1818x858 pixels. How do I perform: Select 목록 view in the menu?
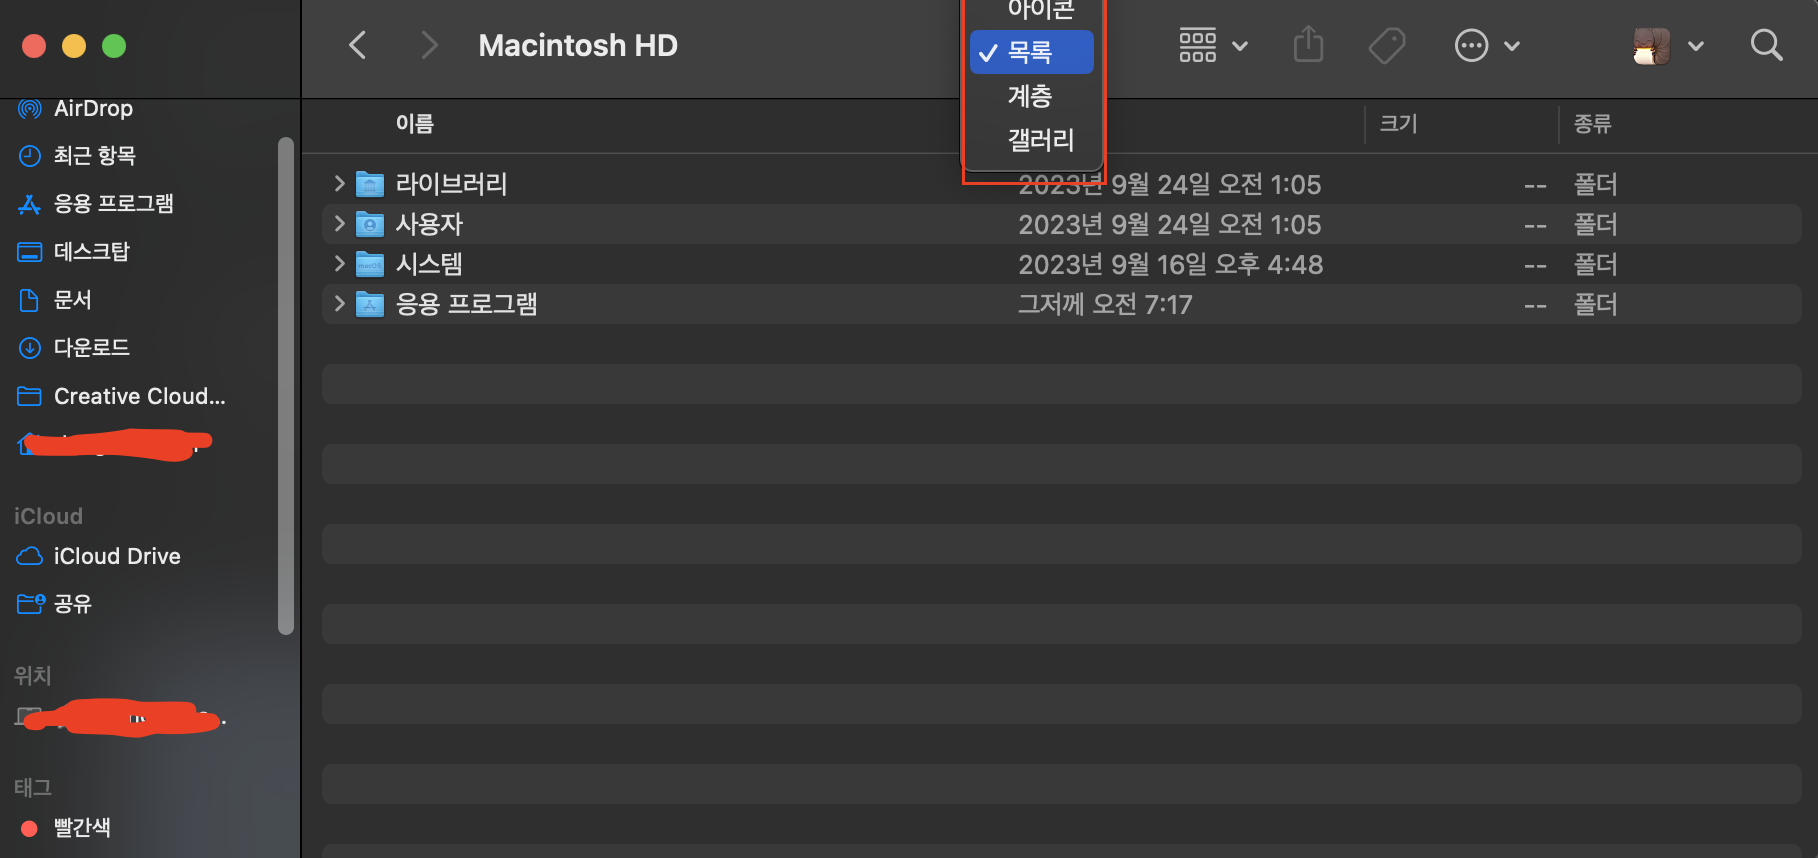[x=1031, y=52]
